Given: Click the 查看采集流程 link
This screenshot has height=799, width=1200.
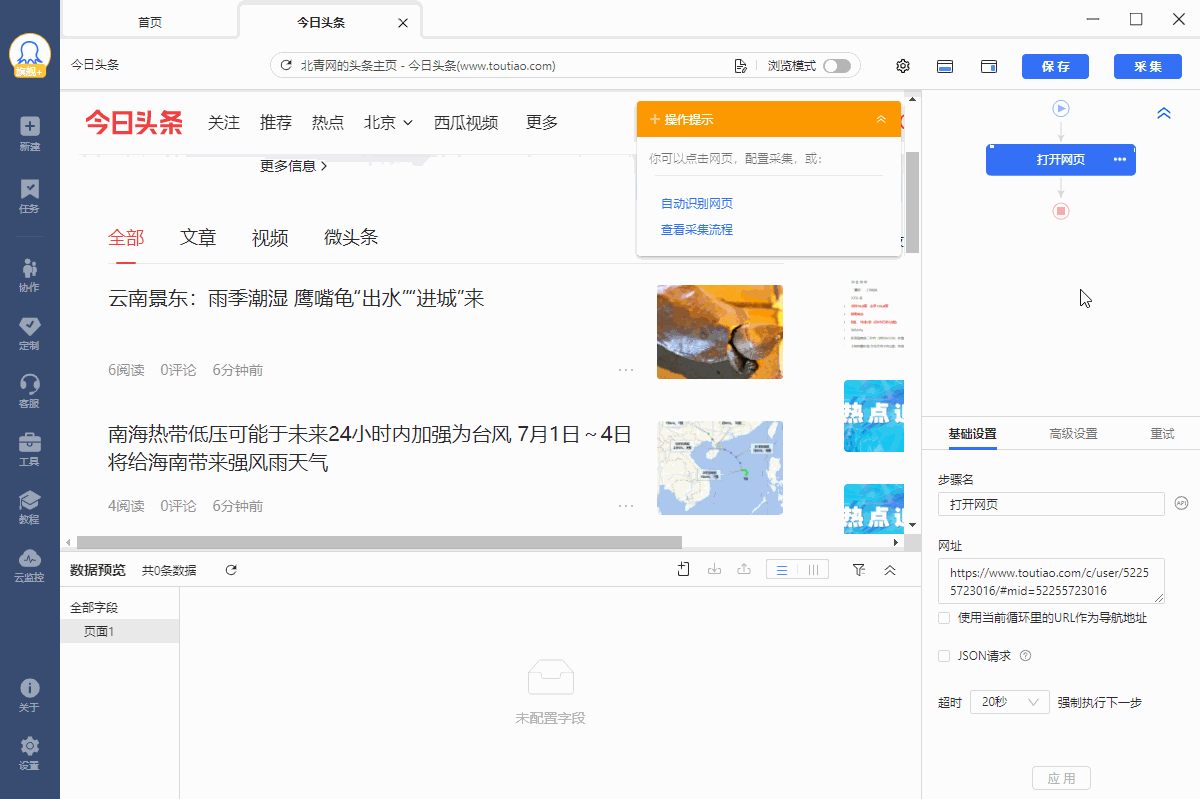Looking at the screenshot, I should [x=697, y=229].
